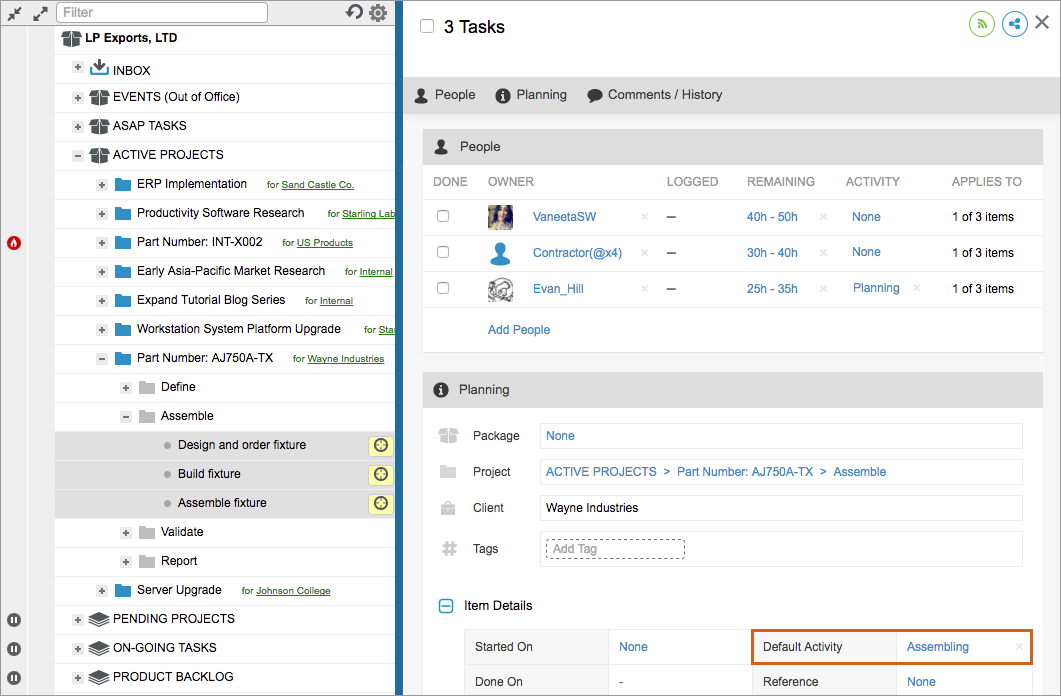Toggle the checkbox next to 3 Tasks
Viewport: 1061px width, 696px height.
(x=427, y=27)
